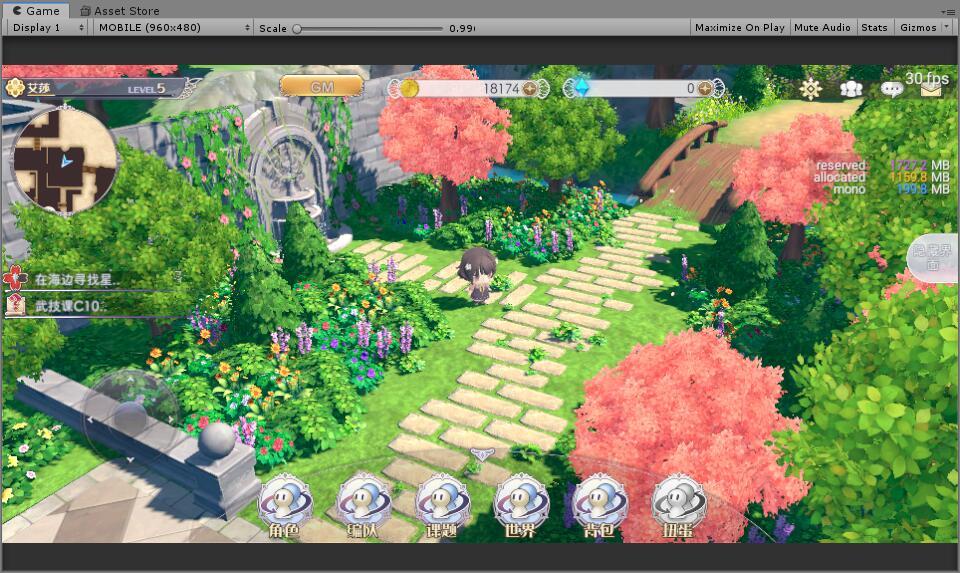
Task: Collapse the bottom menu with chevron
Action: click(x=482, y=454)
